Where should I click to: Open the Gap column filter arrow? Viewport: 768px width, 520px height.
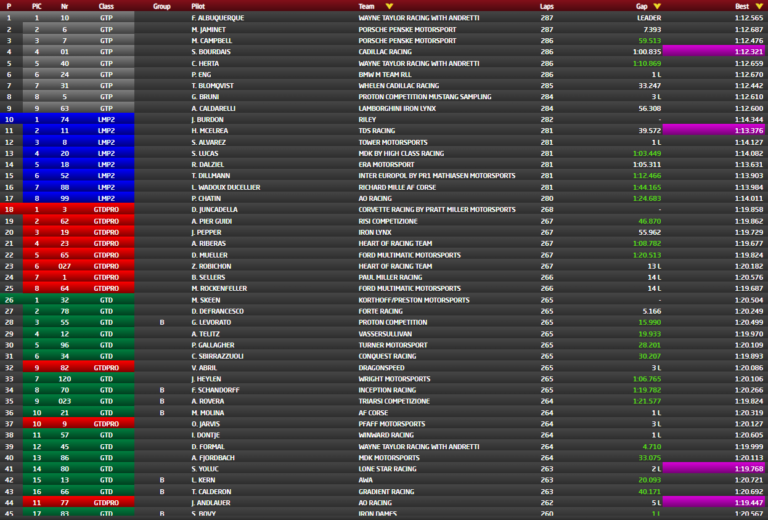coord(657,6)
